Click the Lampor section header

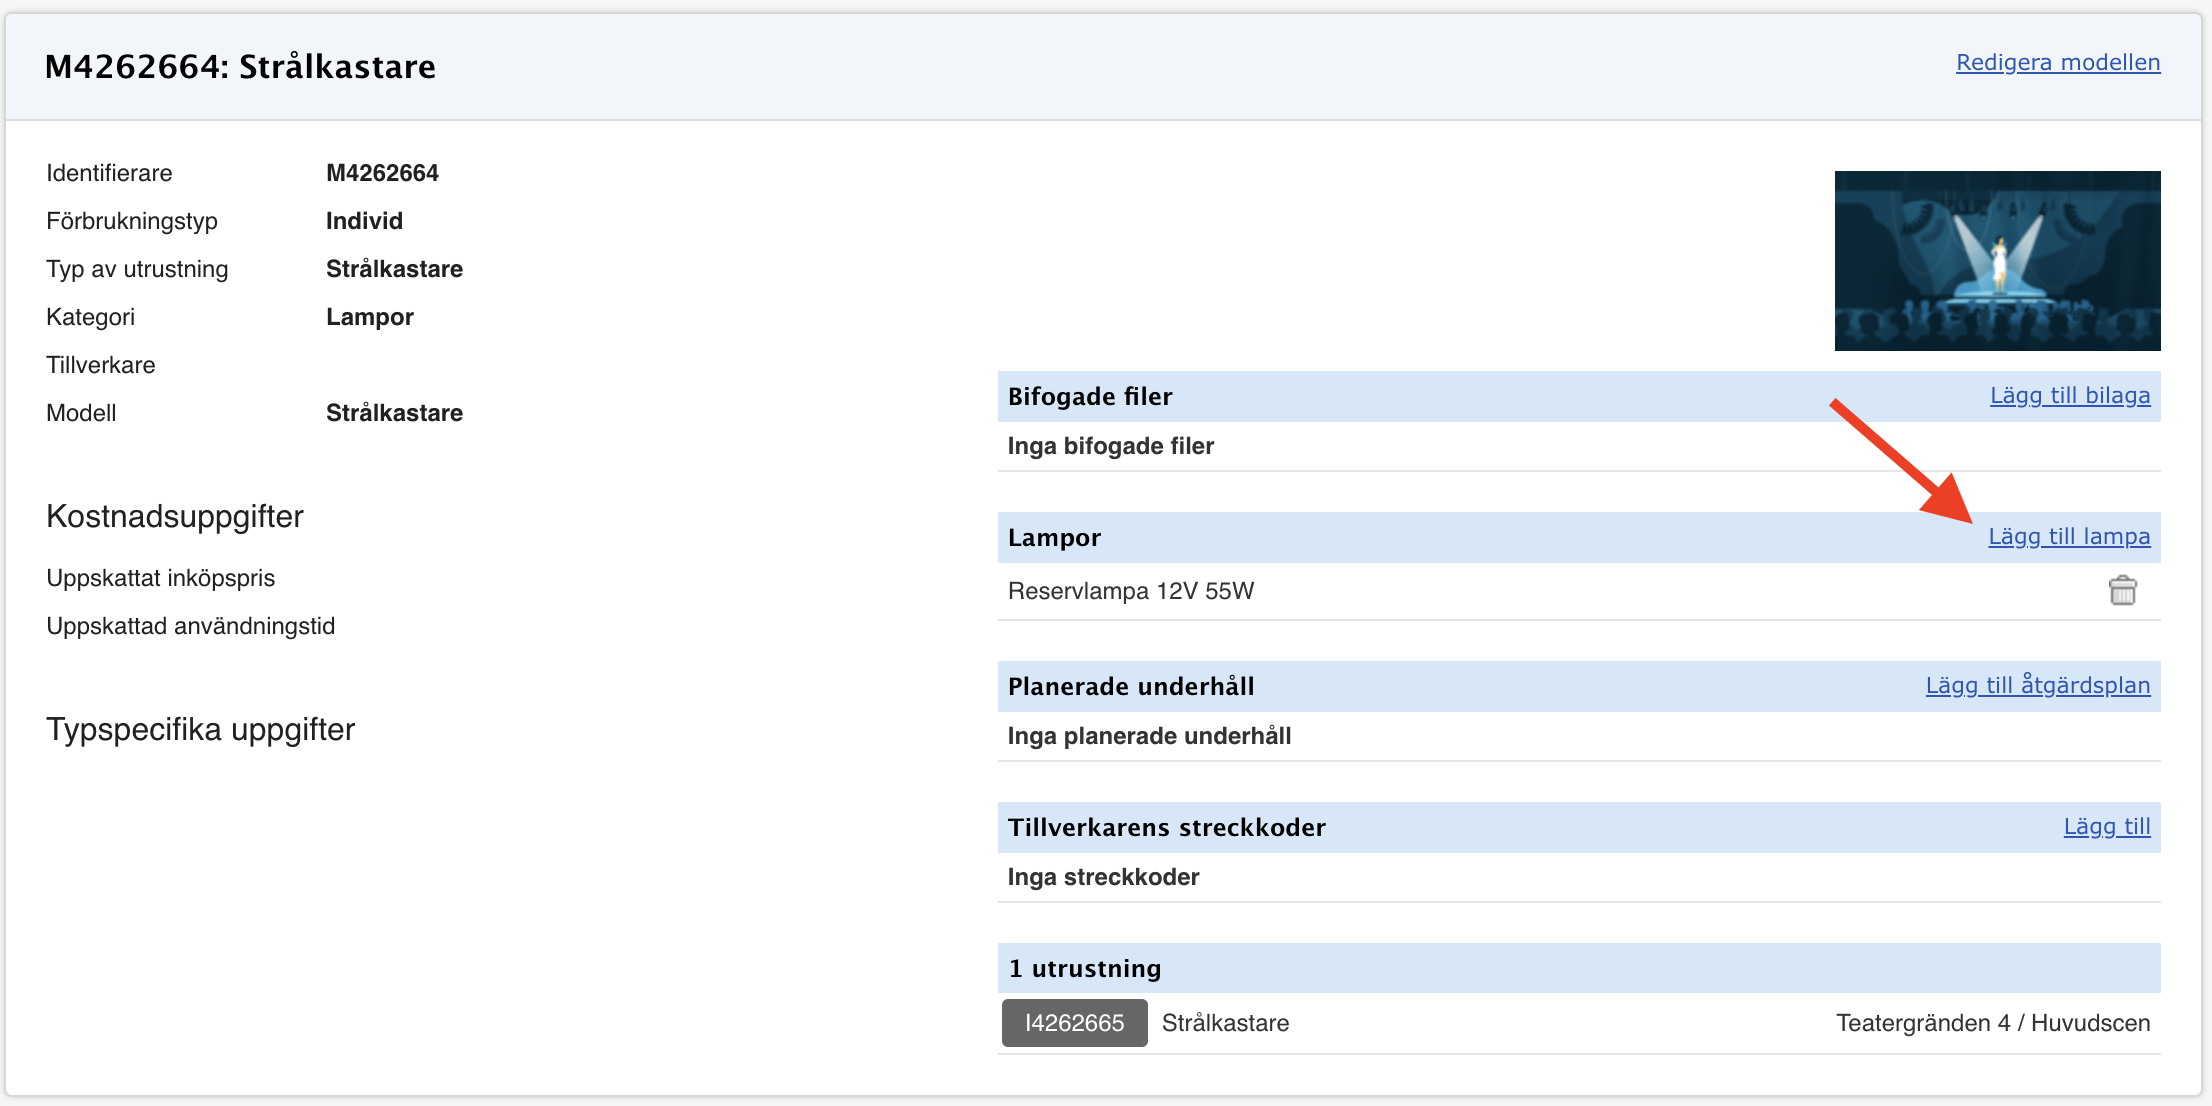pos(1053,538)
